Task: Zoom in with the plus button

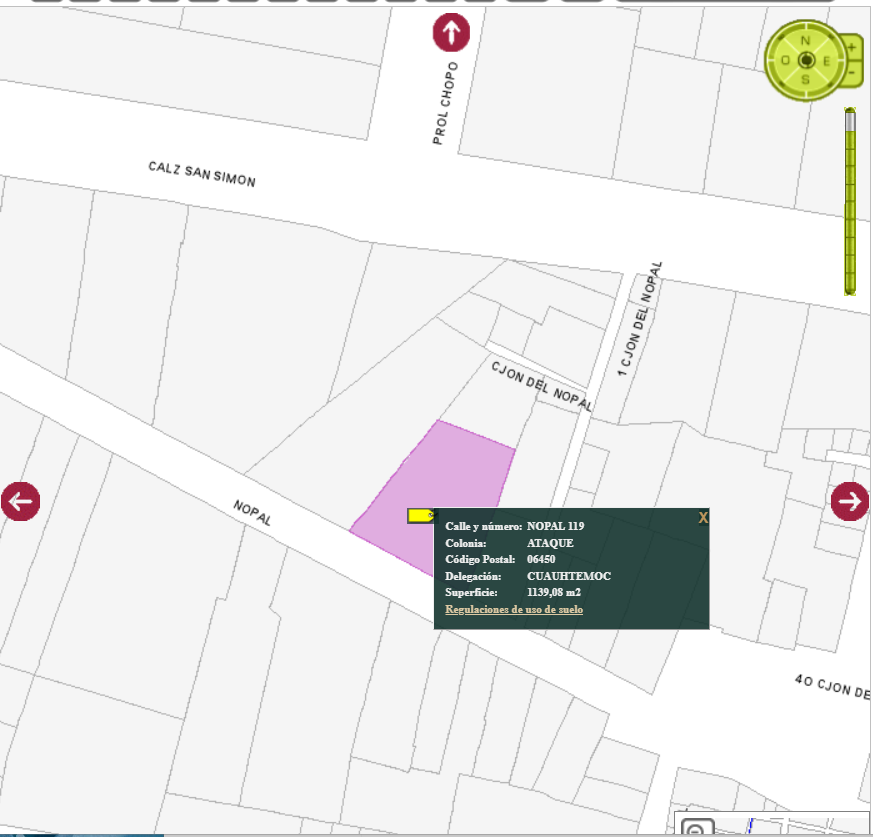Action: click(x=851, y=47)
